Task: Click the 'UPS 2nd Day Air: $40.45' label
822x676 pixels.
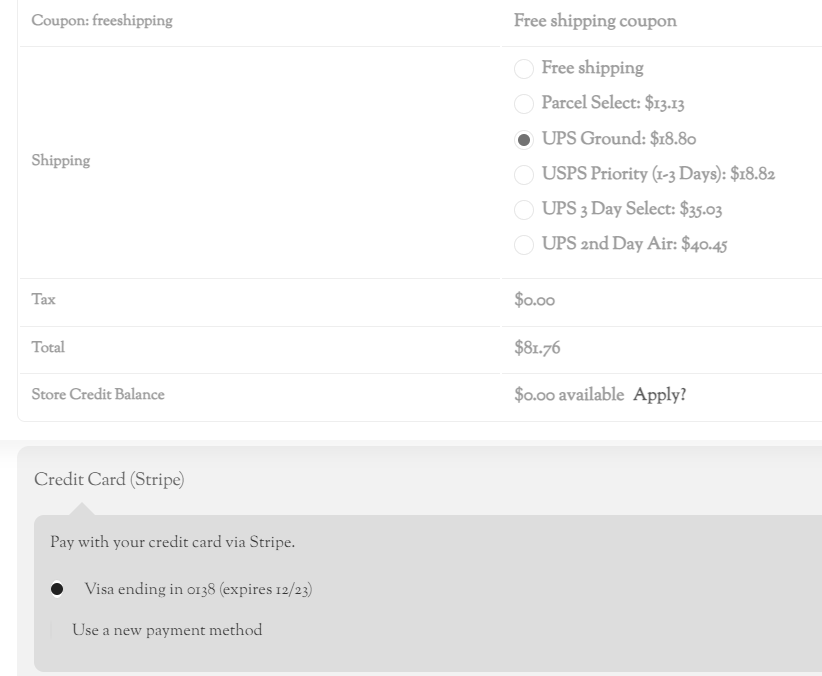Action: (x=634, y=244)
